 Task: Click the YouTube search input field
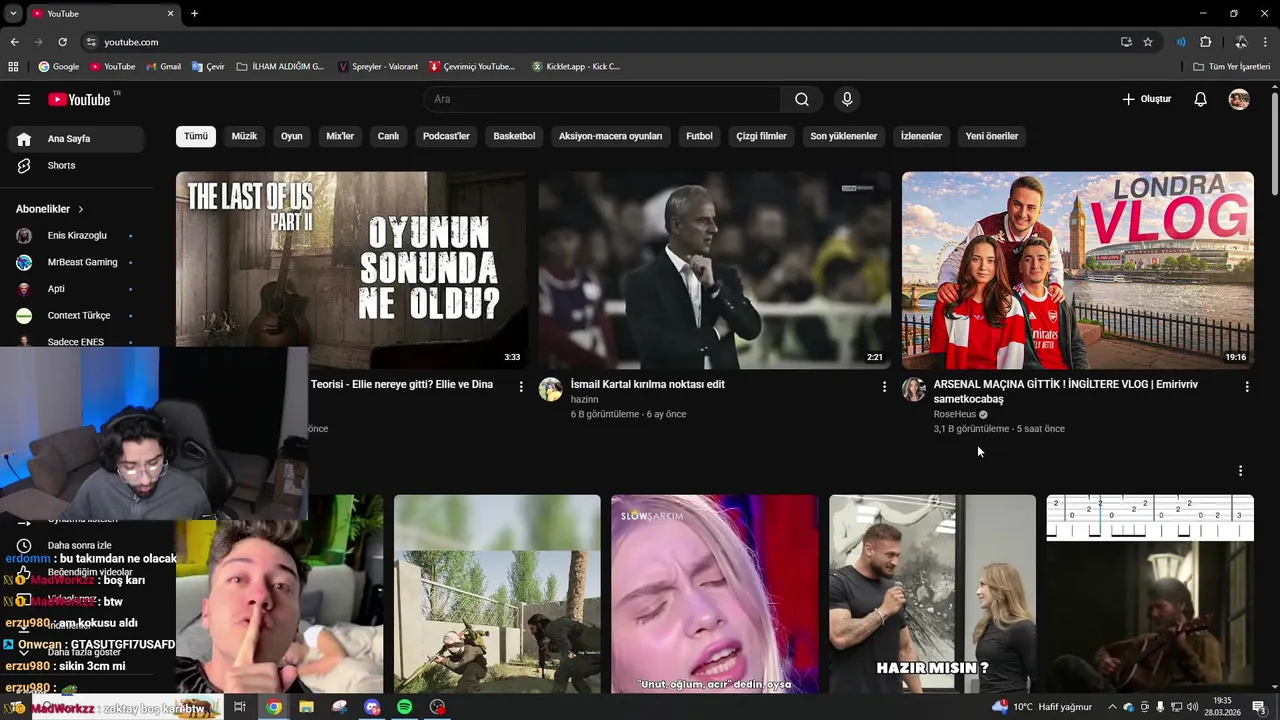pos(602,99)
